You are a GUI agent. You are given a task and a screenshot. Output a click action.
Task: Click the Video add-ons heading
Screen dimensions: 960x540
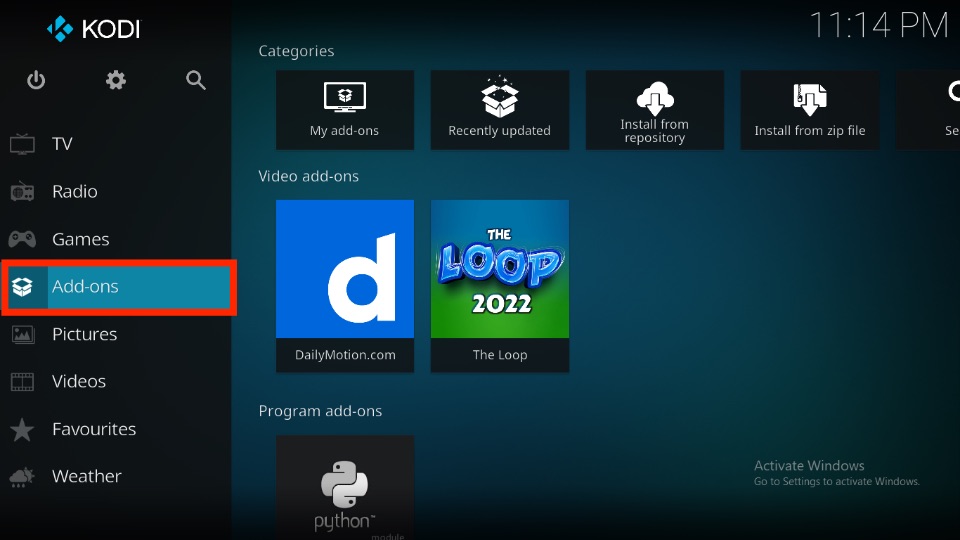(309, 176)
